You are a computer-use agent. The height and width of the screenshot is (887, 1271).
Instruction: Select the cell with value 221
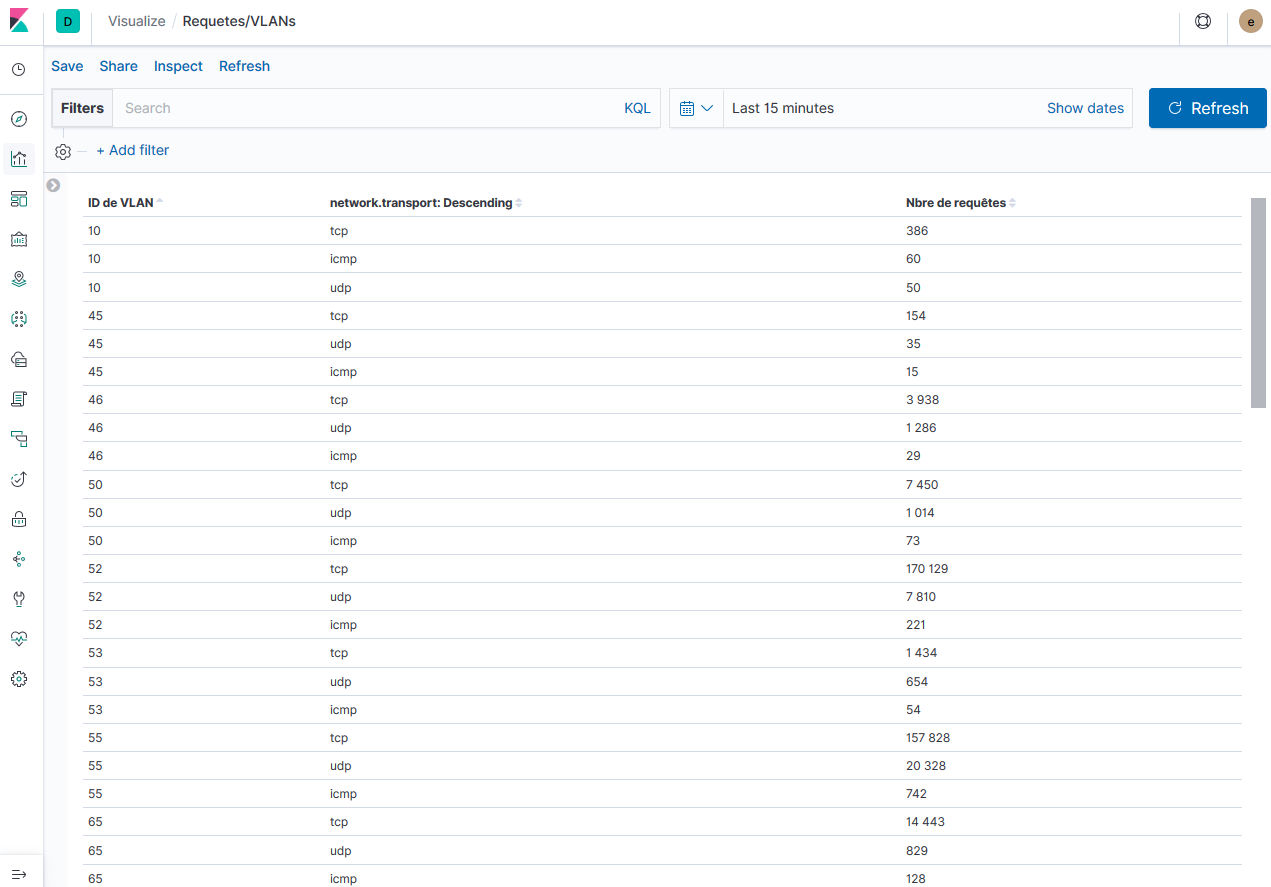pyautogui.click(x=916, y=624)
